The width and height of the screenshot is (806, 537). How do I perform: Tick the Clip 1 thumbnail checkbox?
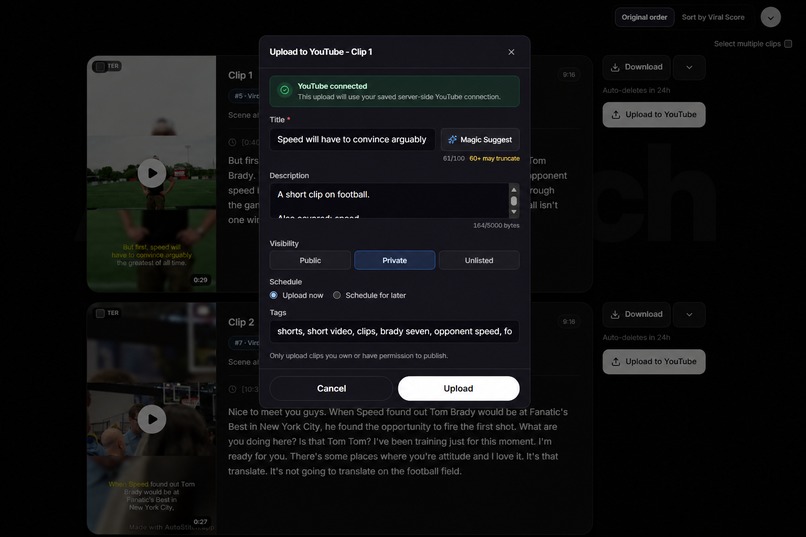tap(100, 66)
